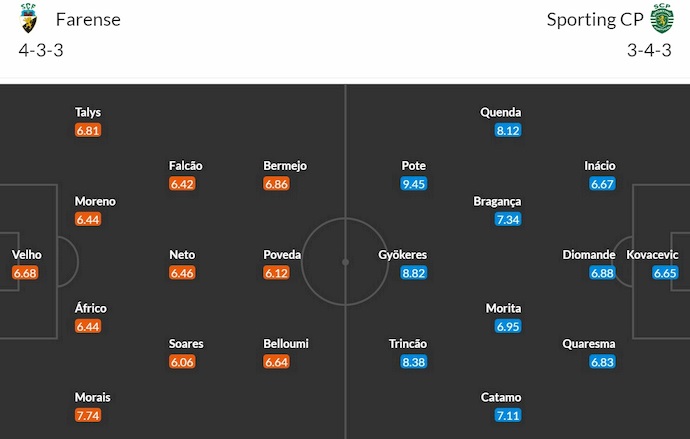
Task: Click the Farense 4-3-3 formation label
Action: click(41, 51)
